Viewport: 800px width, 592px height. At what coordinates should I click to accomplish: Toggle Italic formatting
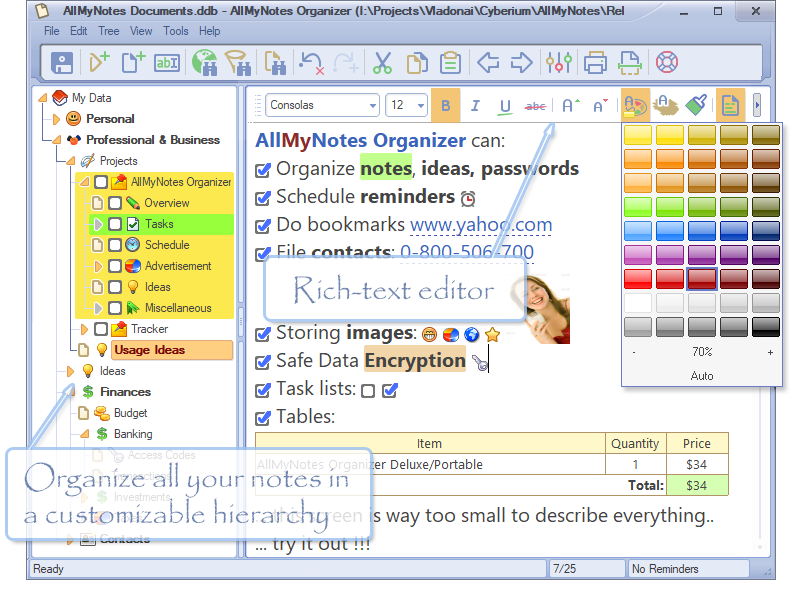(475, 106)
